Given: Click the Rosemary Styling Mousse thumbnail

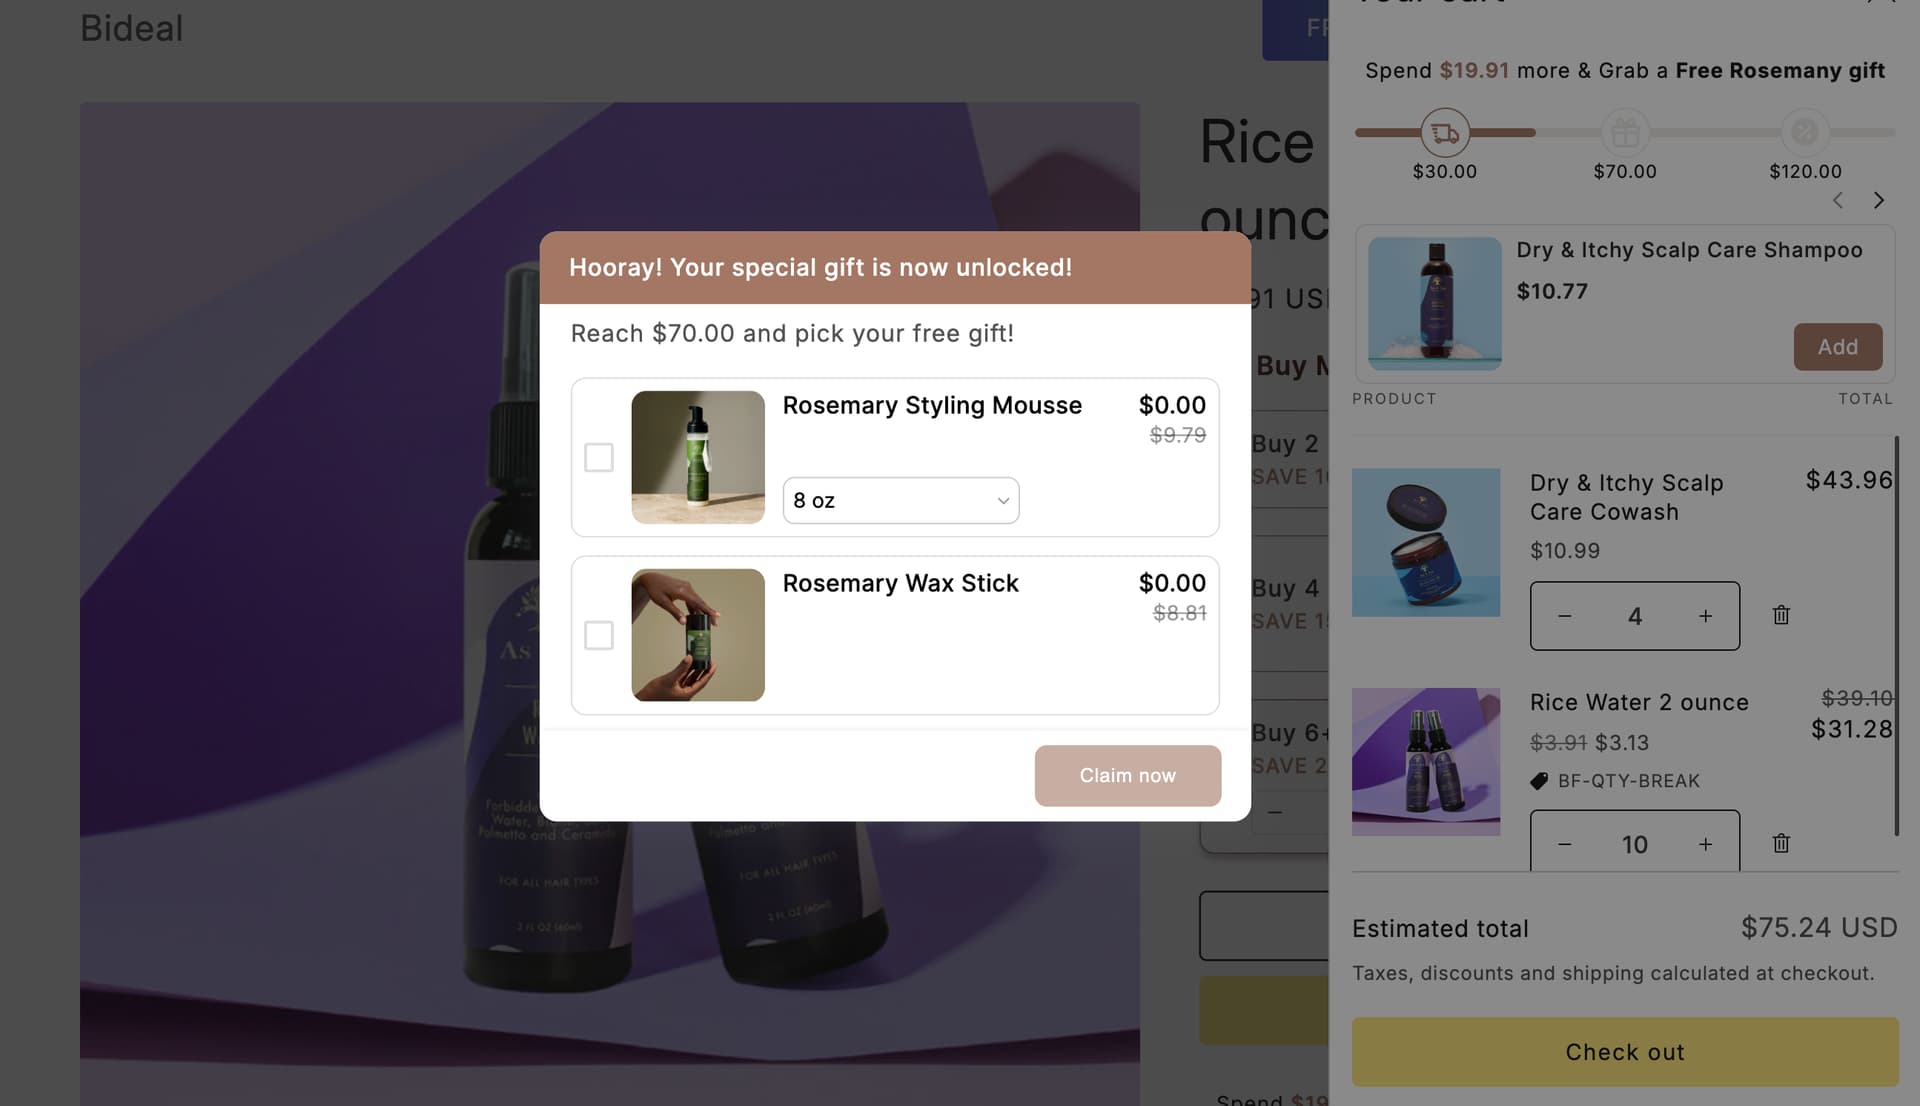Looking at the screenshot, I should (698, 457).
